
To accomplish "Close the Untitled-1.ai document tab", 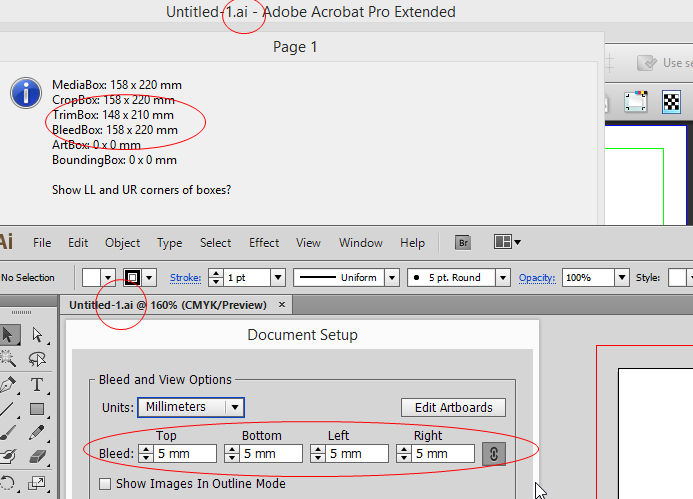I will coord(282,305).
